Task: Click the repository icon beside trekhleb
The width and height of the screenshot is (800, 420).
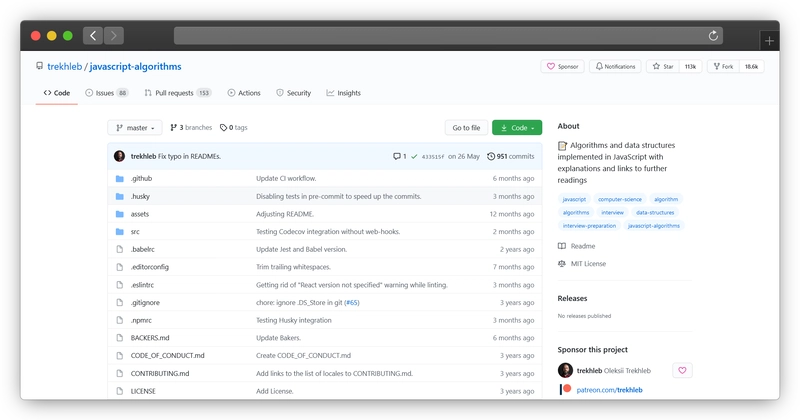Action: pyautogui.click(x=39, y=66)
